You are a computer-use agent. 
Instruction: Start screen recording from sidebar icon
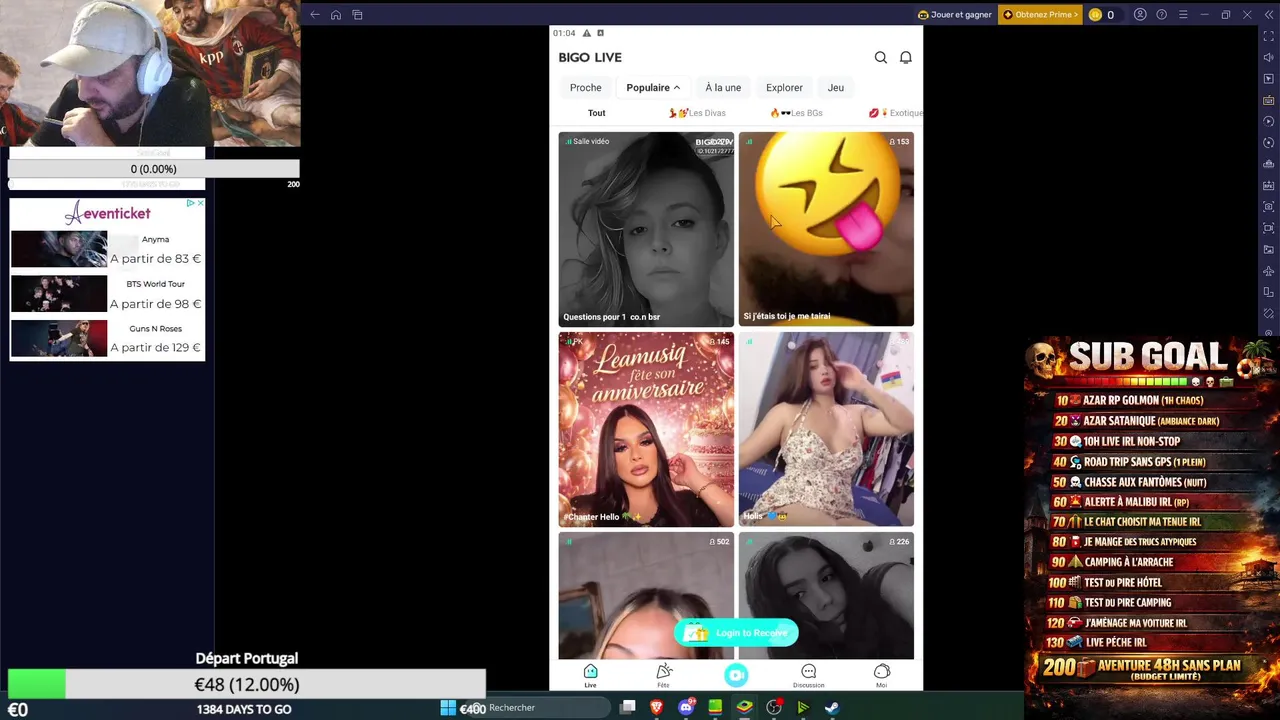(1268, 228)
